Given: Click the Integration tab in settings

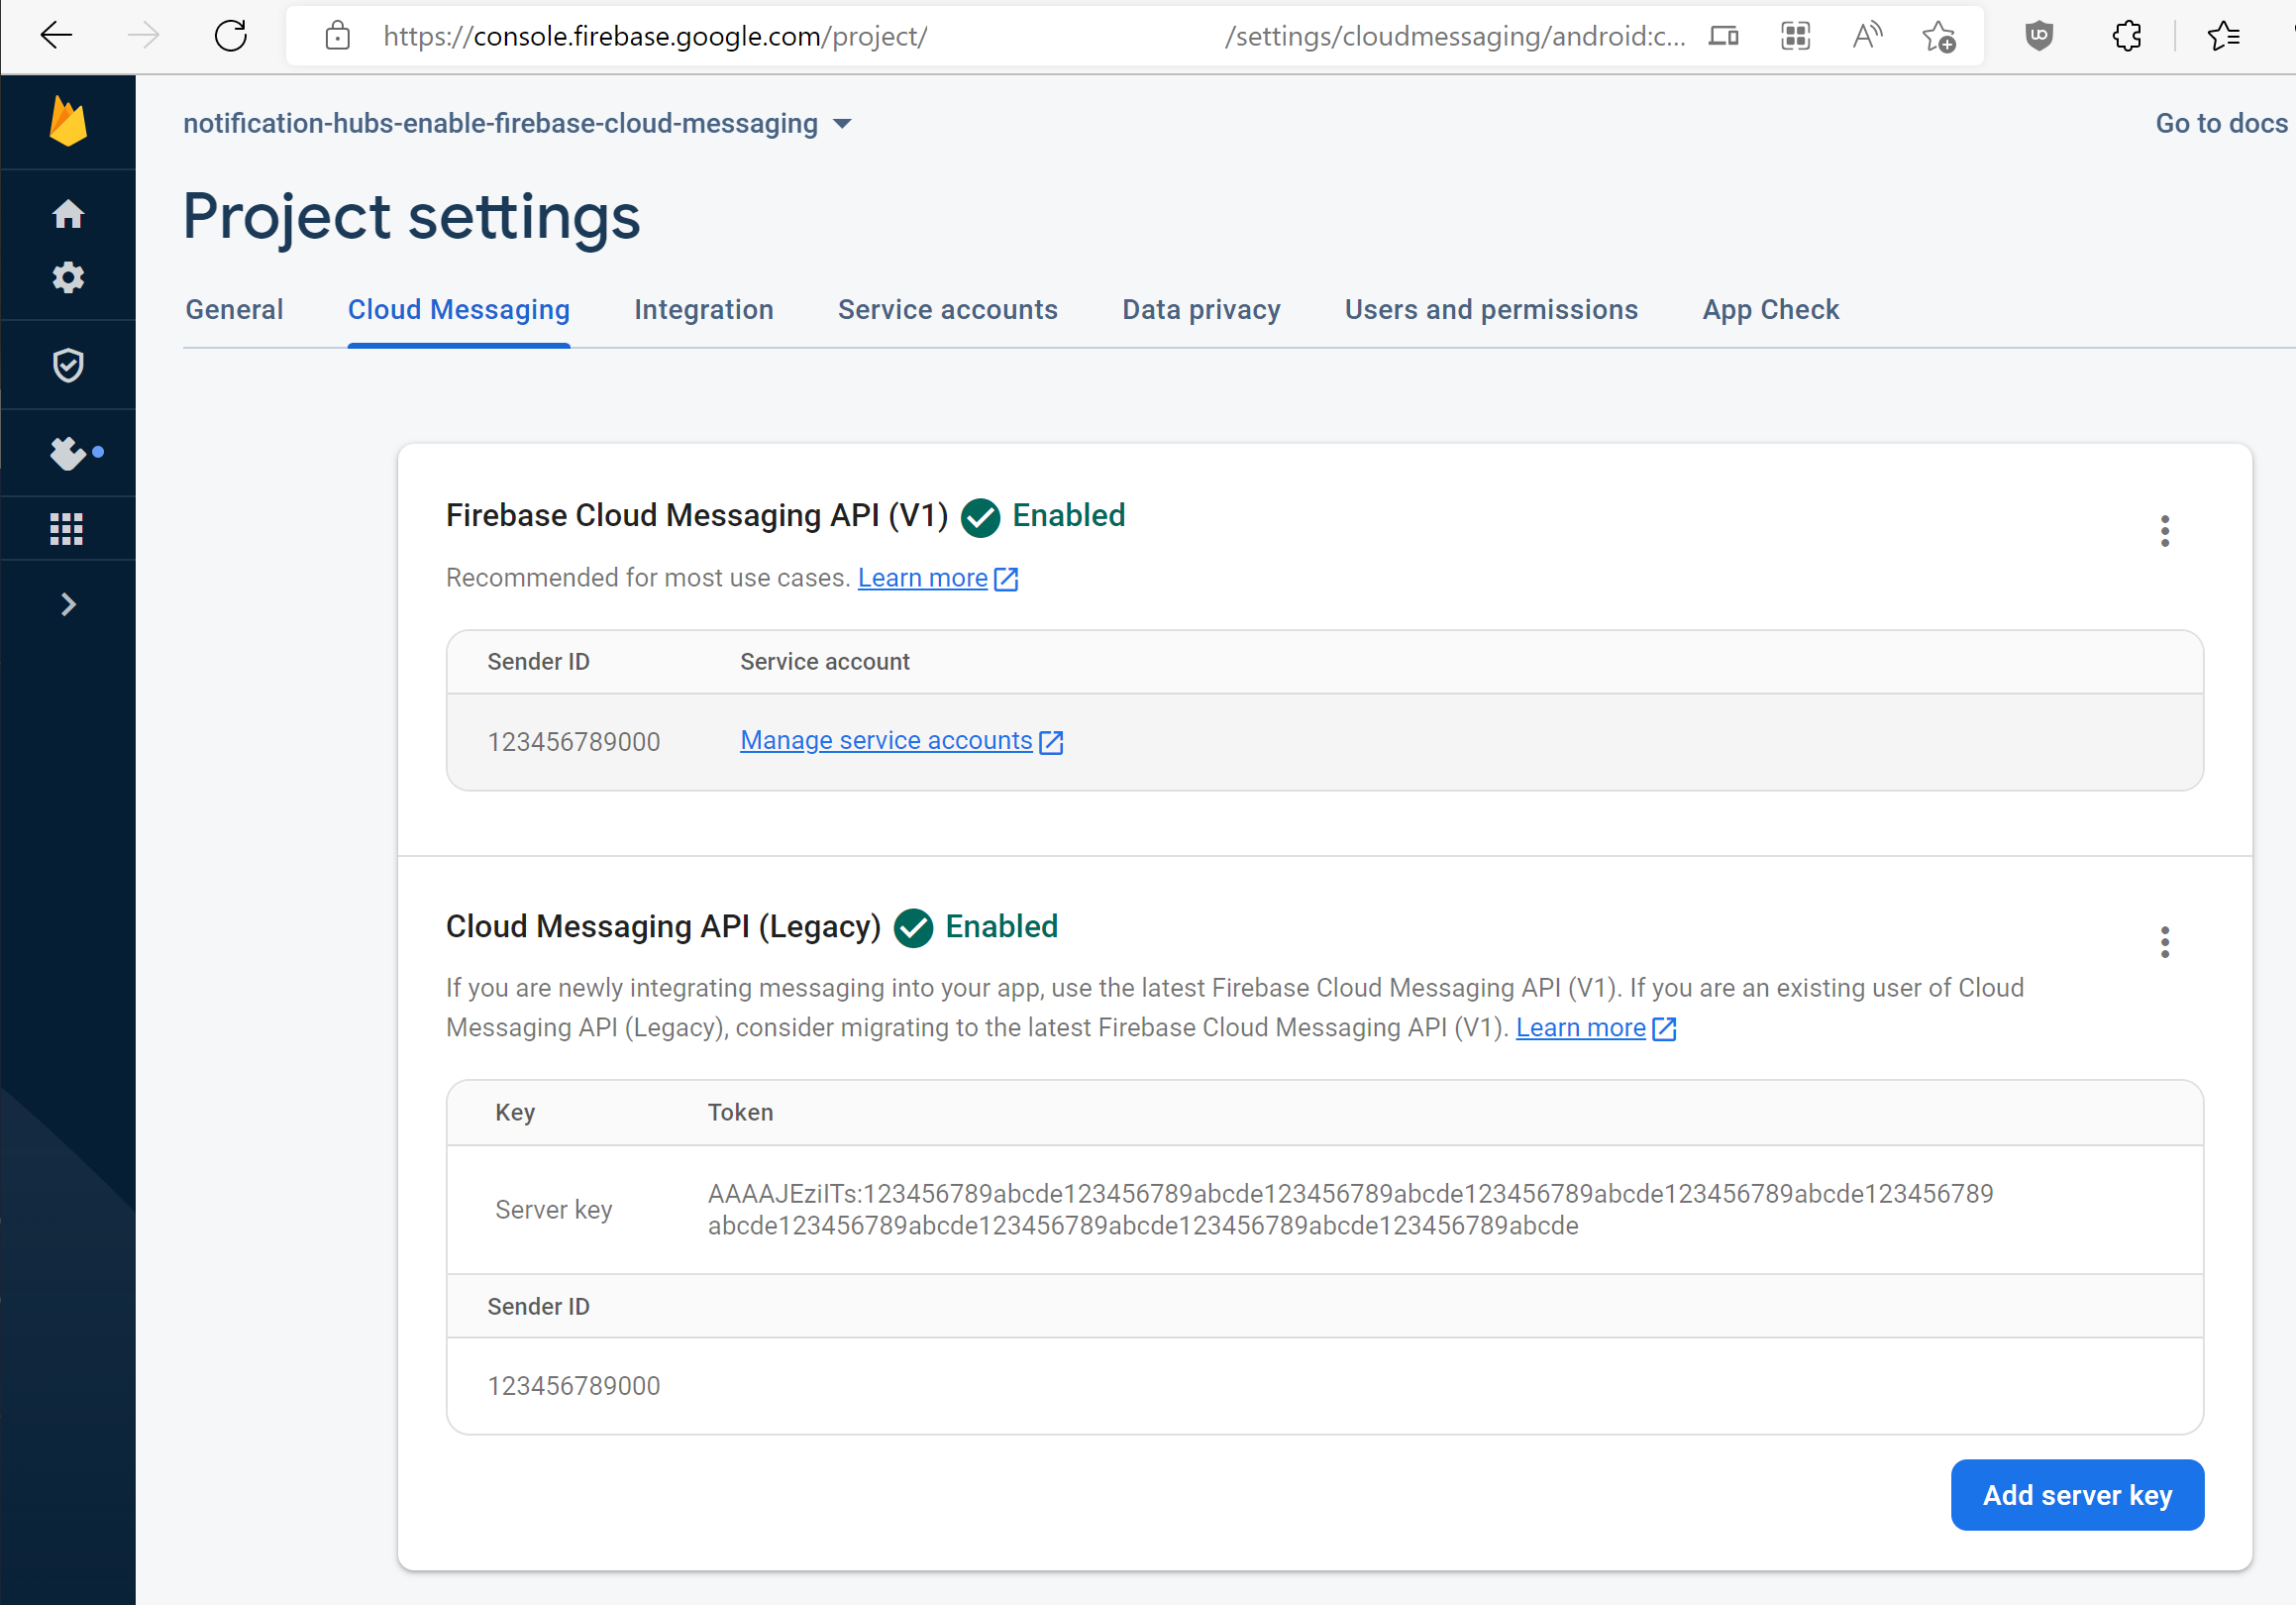Looking at the screenshot, I should tap(703, 309).
